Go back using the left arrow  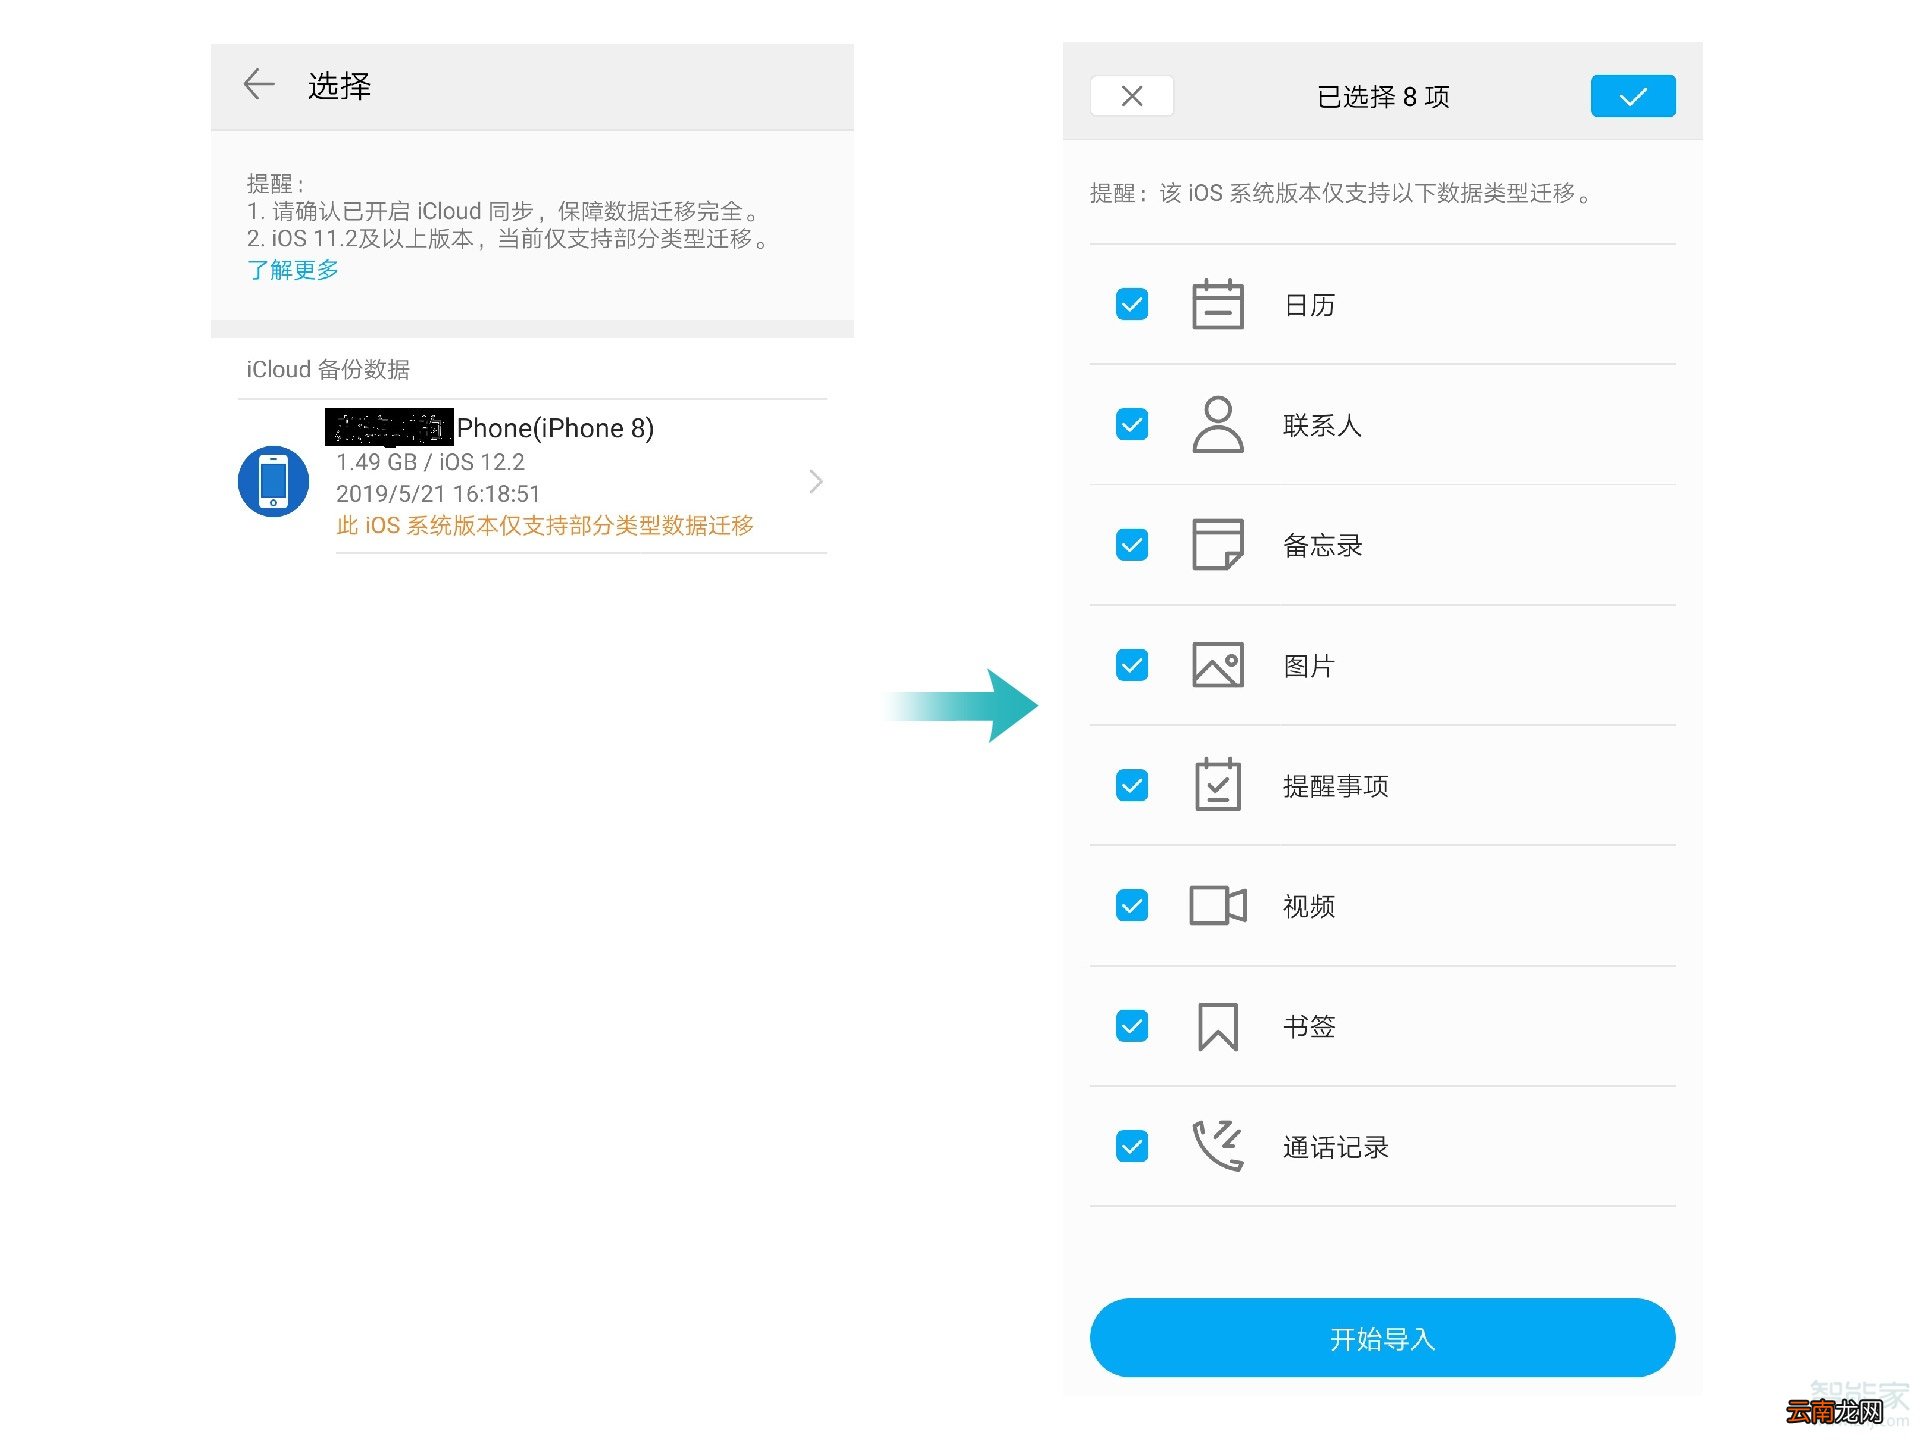[259, 85]
